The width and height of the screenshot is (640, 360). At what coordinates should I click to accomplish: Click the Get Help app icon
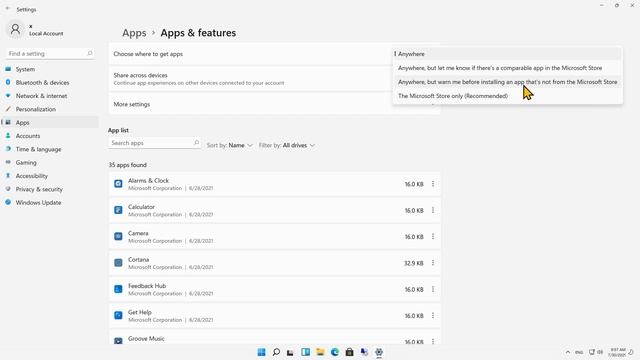point(118,316)
